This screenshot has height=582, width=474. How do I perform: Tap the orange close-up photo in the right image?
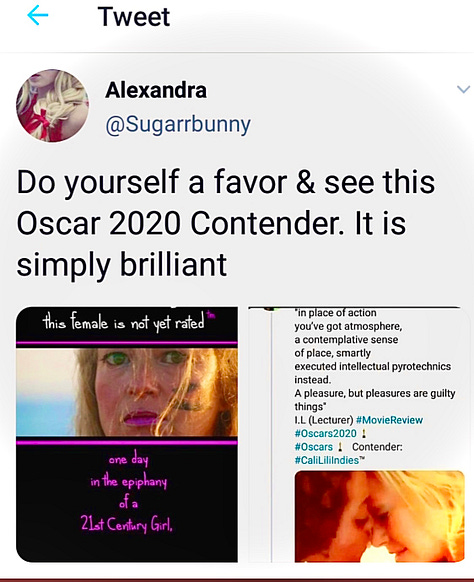(379, 516)
